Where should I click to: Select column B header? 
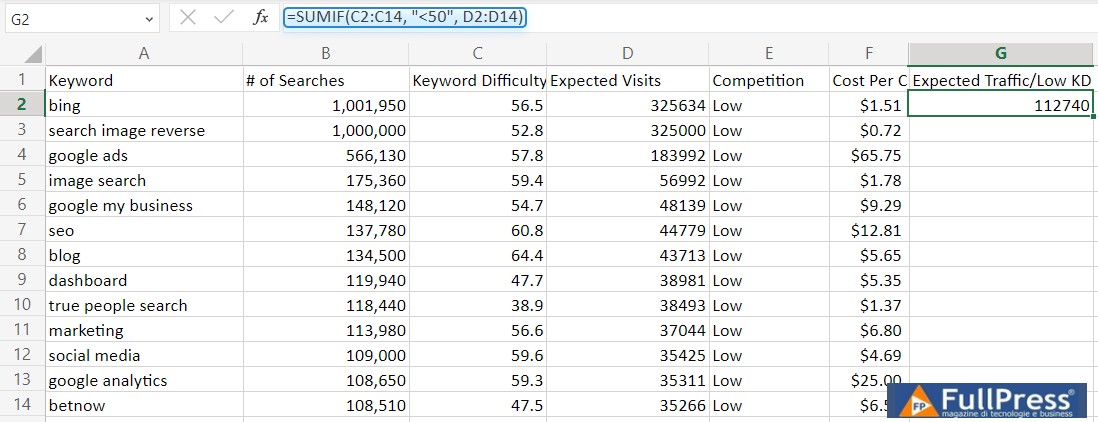coord(326,55)
